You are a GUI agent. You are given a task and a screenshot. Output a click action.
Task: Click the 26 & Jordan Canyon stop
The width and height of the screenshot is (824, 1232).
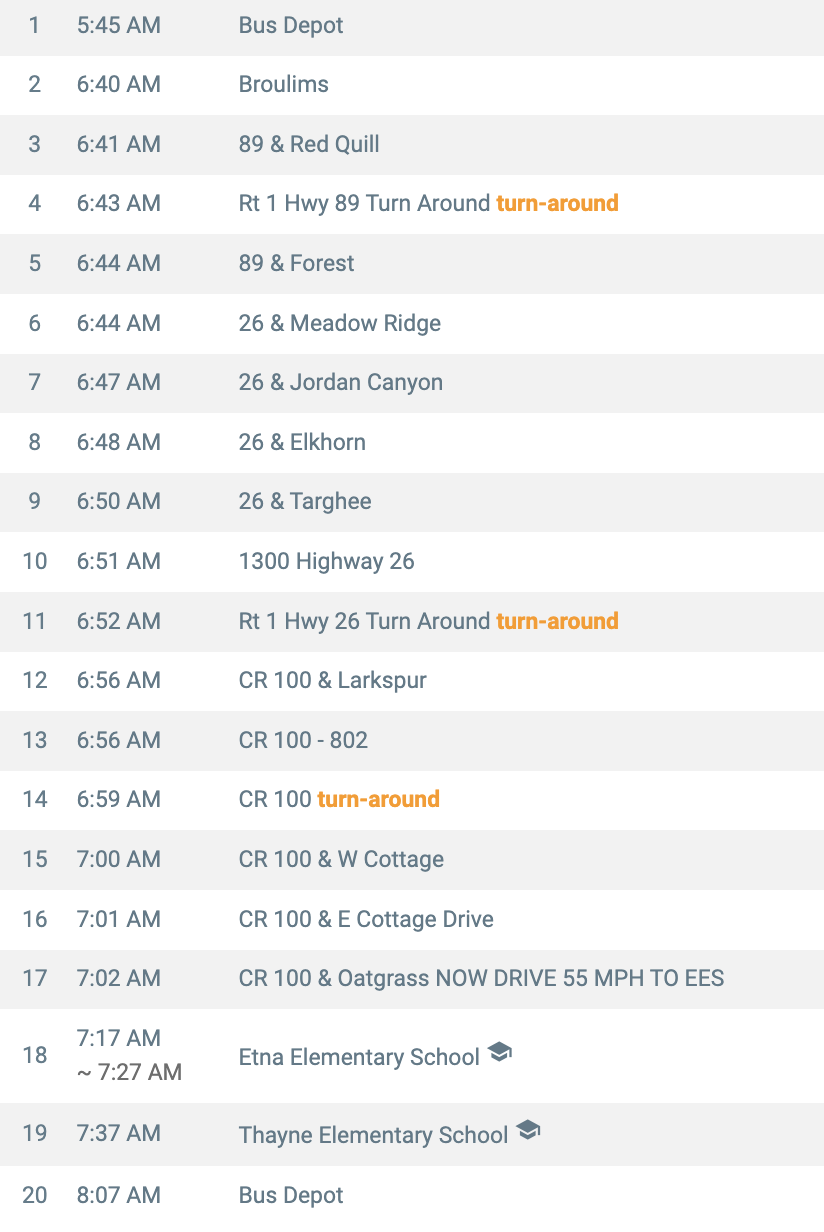tap(340, 382)
